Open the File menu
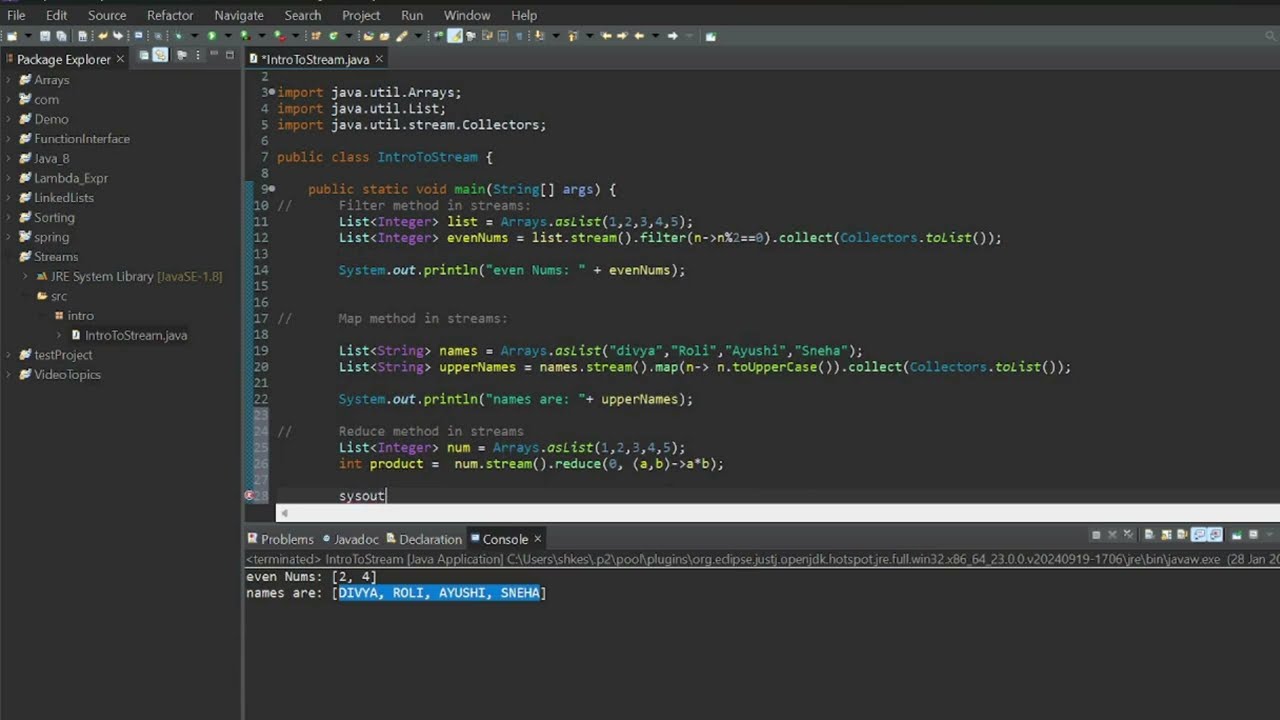1280x720 pixels. pos(16,15)
